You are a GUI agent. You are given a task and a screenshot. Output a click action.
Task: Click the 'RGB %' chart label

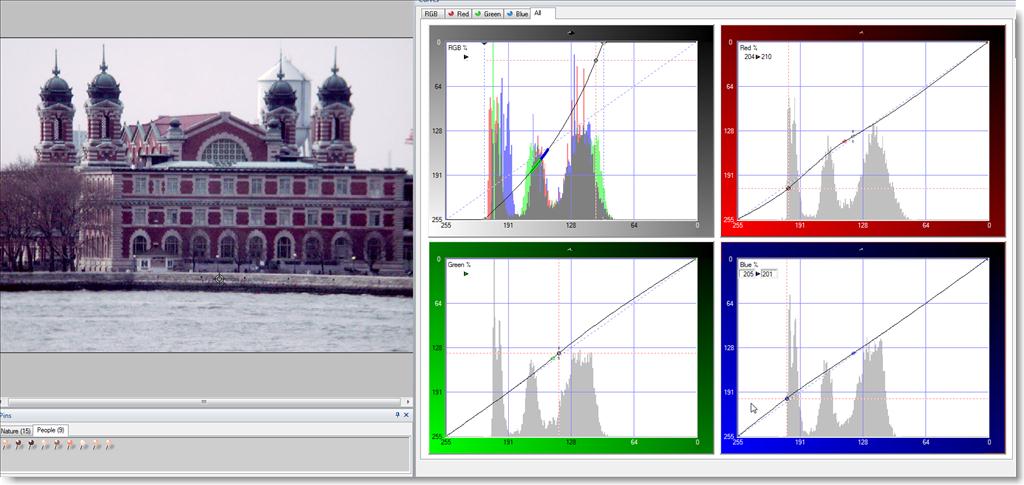458,48
